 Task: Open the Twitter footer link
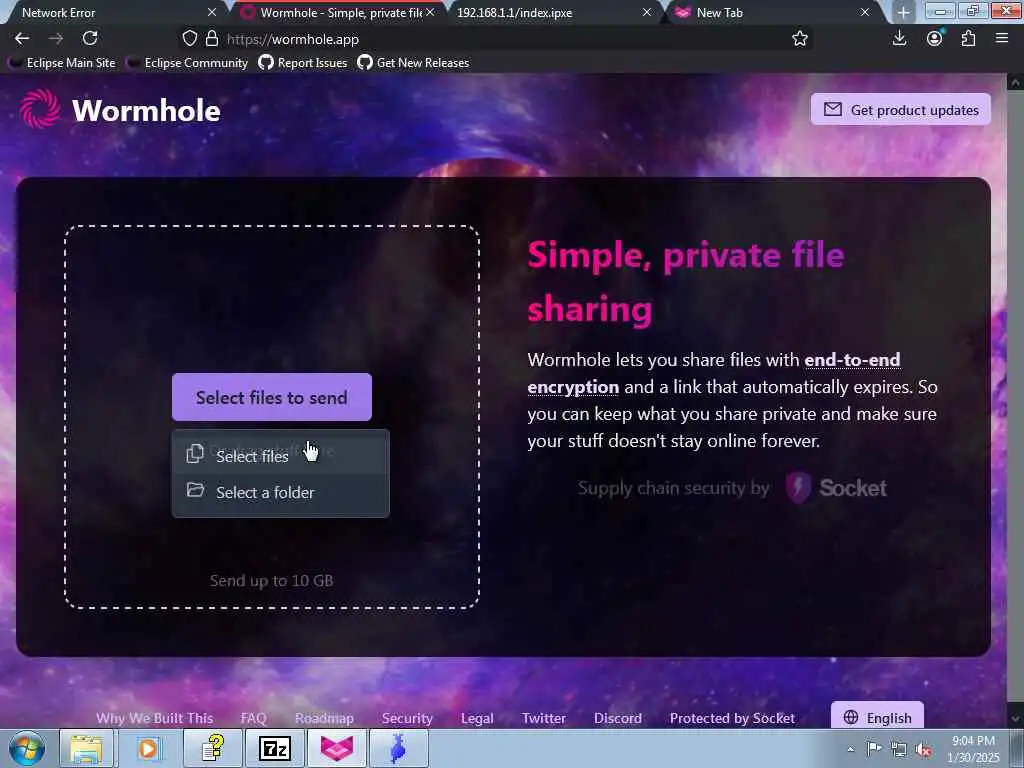pyautogui.click(x=543, y=718)
